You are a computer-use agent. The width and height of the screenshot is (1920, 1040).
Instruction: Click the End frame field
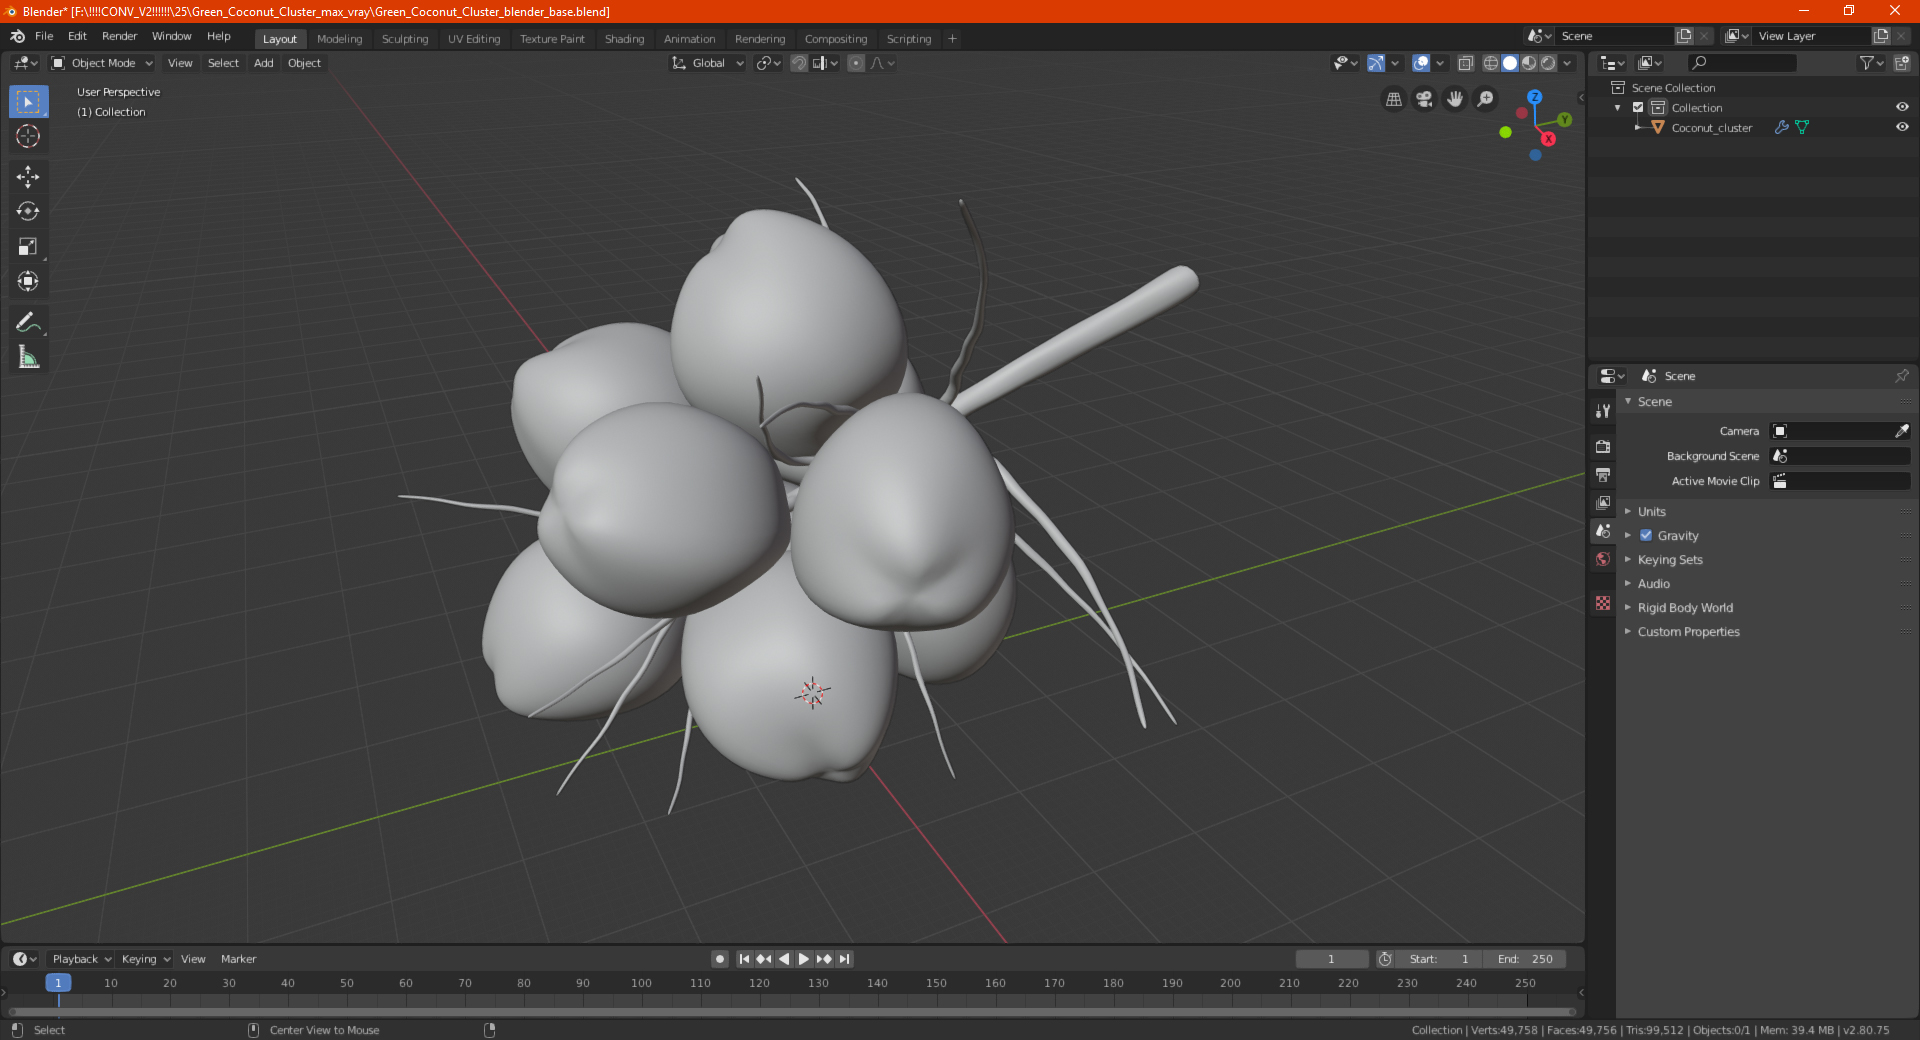pos(1524,958)
